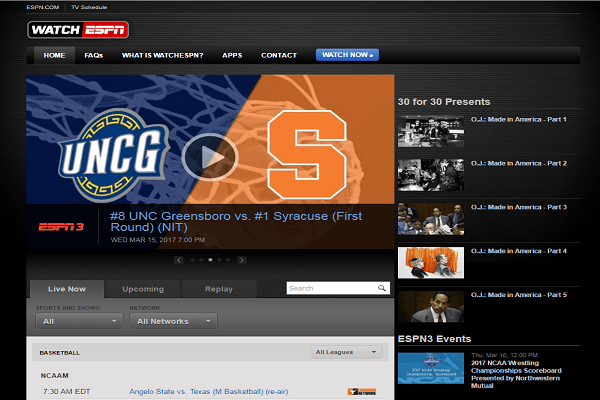Image resolution: width=600 pixels, height=400 pixels.
Task: Switch to the Upcoming tab
Action: click(x=143, y=289)
